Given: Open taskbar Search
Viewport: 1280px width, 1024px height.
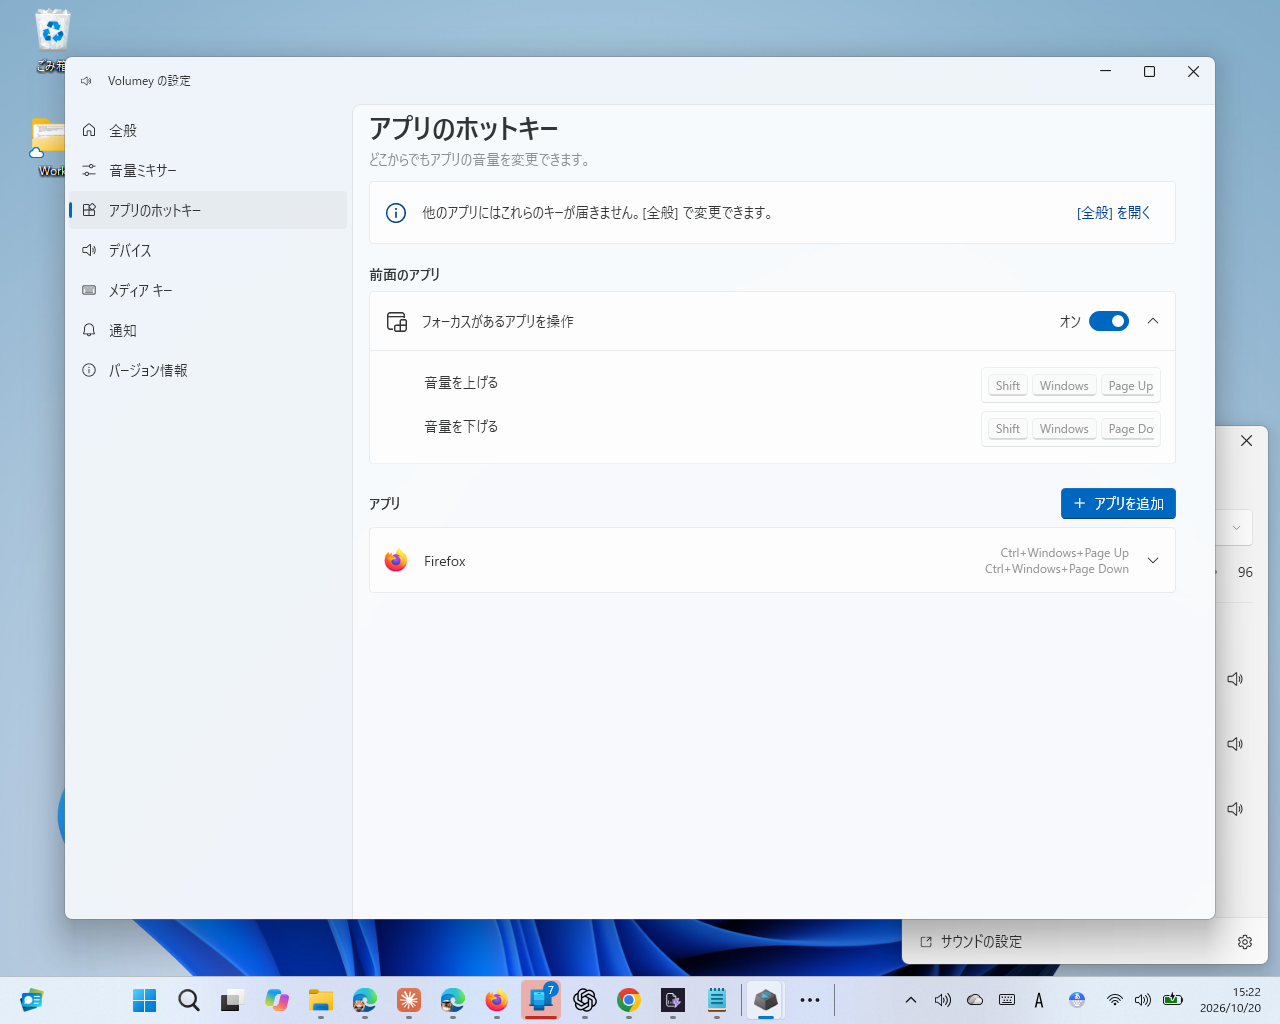Looking at the screenshot, I should coord(189,1000).
